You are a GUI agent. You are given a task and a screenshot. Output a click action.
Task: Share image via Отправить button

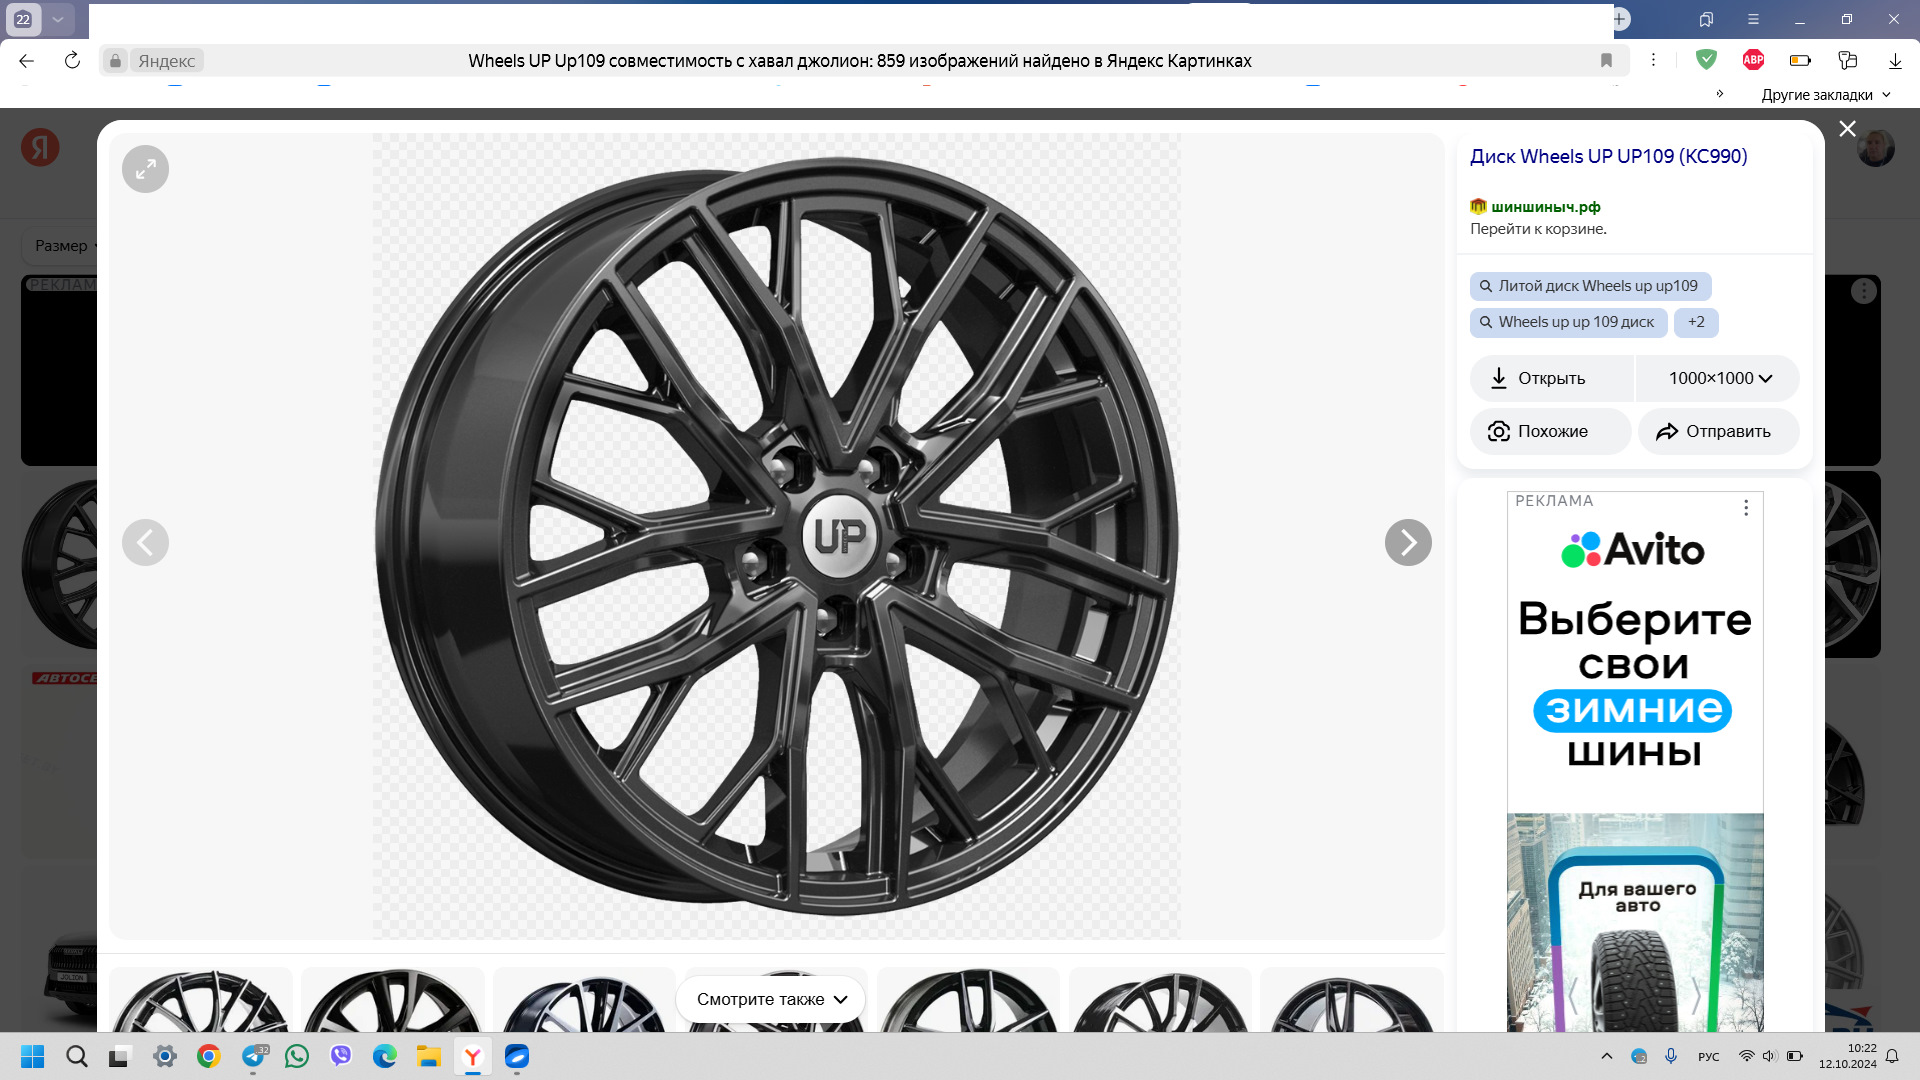tap(1718, 431)
